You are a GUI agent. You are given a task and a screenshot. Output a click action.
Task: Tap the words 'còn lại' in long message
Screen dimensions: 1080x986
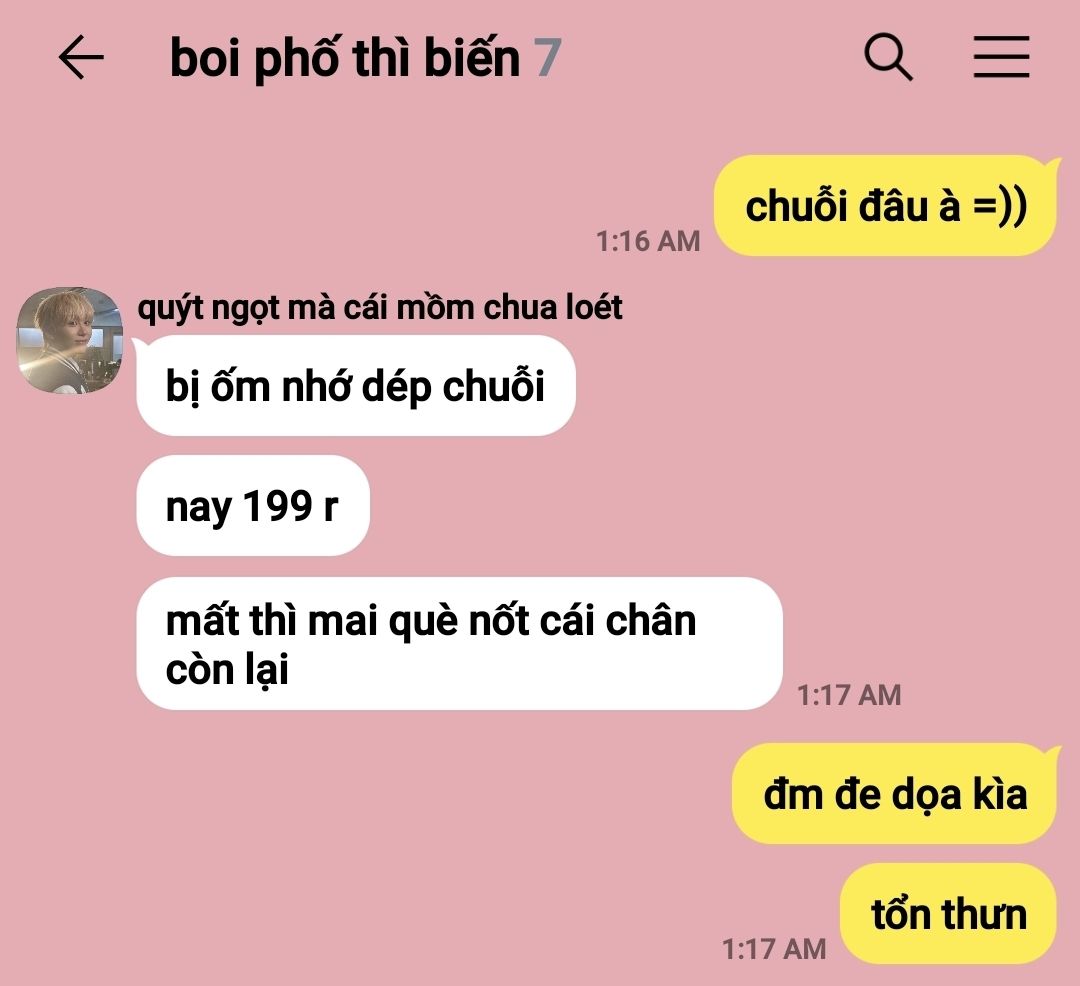point(227,669)
